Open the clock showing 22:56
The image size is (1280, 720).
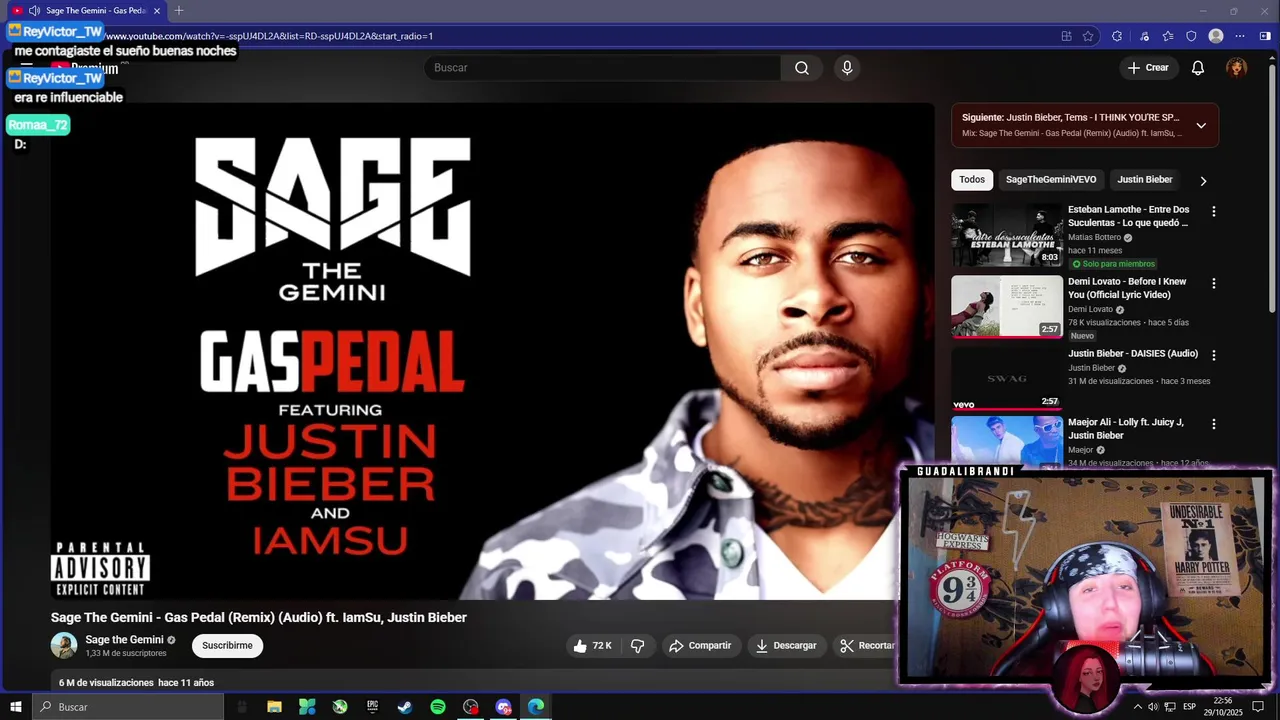(x=1223, y=707)
